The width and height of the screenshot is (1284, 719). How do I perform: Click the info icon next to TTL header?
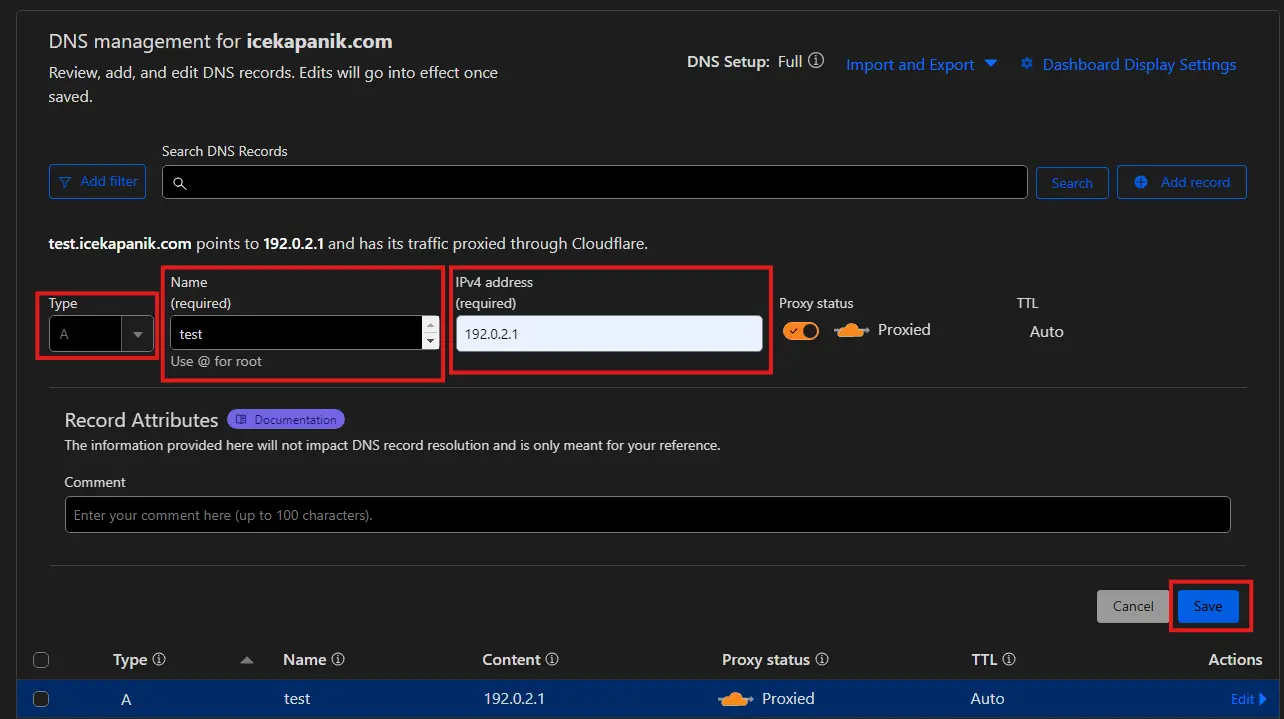[x=1009, y=660]
